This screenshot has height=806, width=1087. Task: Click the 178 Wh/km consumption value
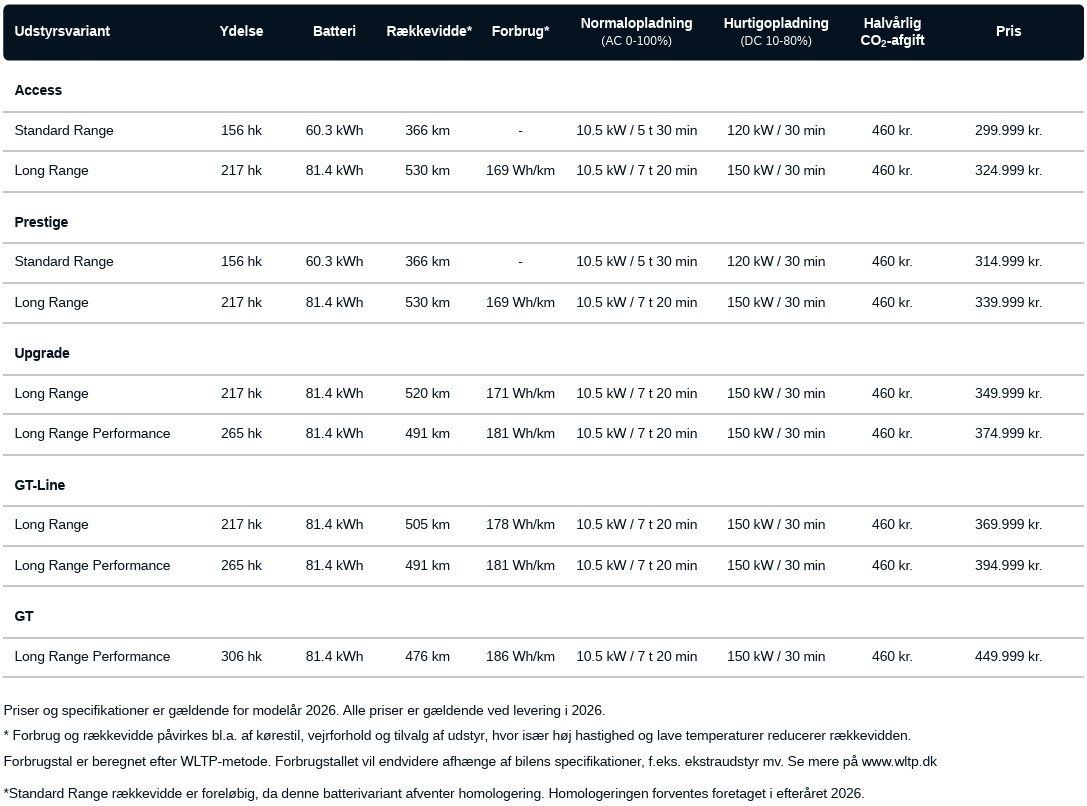(x=520, y=524)
